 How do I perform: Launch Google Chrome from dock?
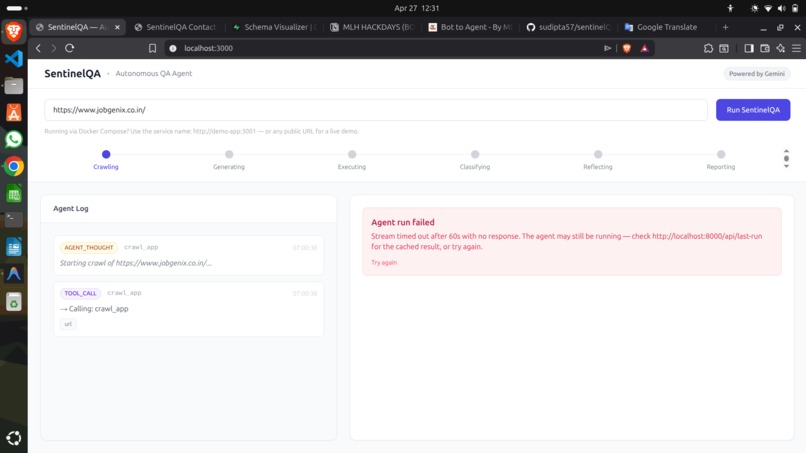pos(14,167)
